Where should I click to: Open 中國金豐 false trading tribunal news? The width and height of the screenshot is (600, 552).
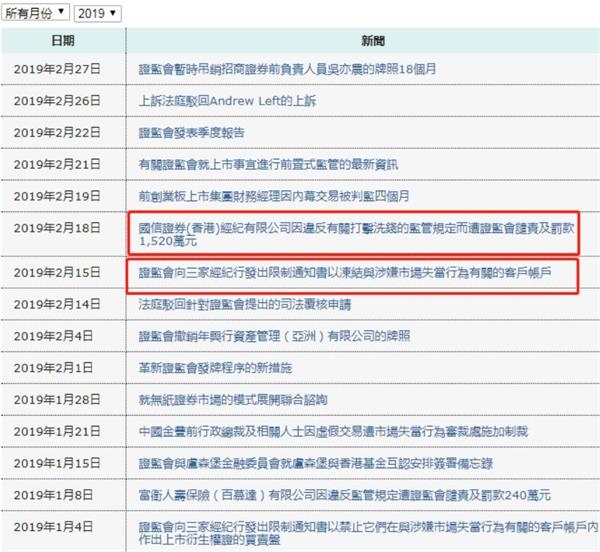[333, 431]
